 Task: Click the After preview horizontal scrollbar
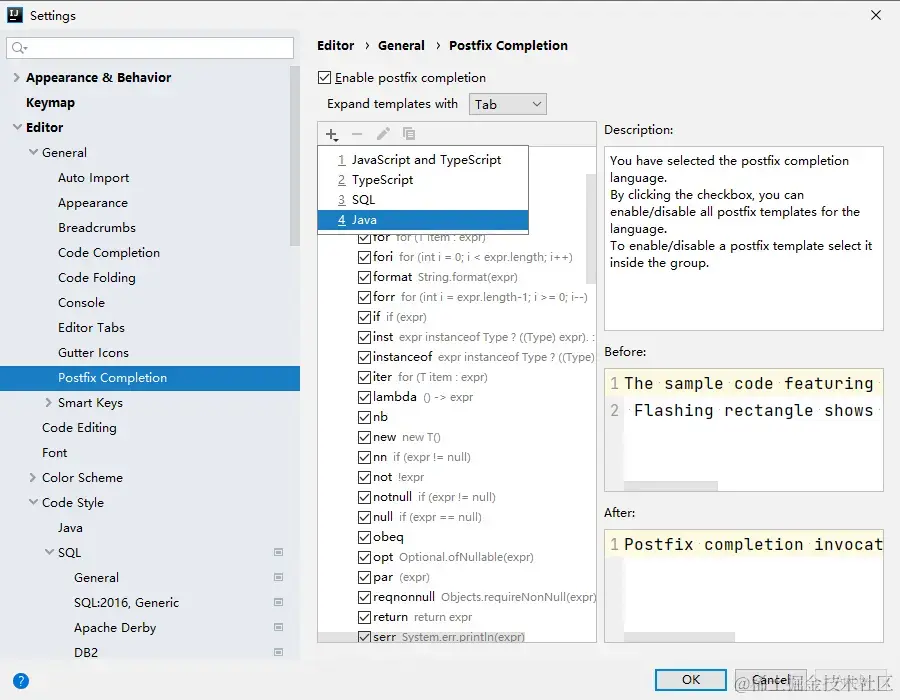pyautogui.click(x=679, y=637)
